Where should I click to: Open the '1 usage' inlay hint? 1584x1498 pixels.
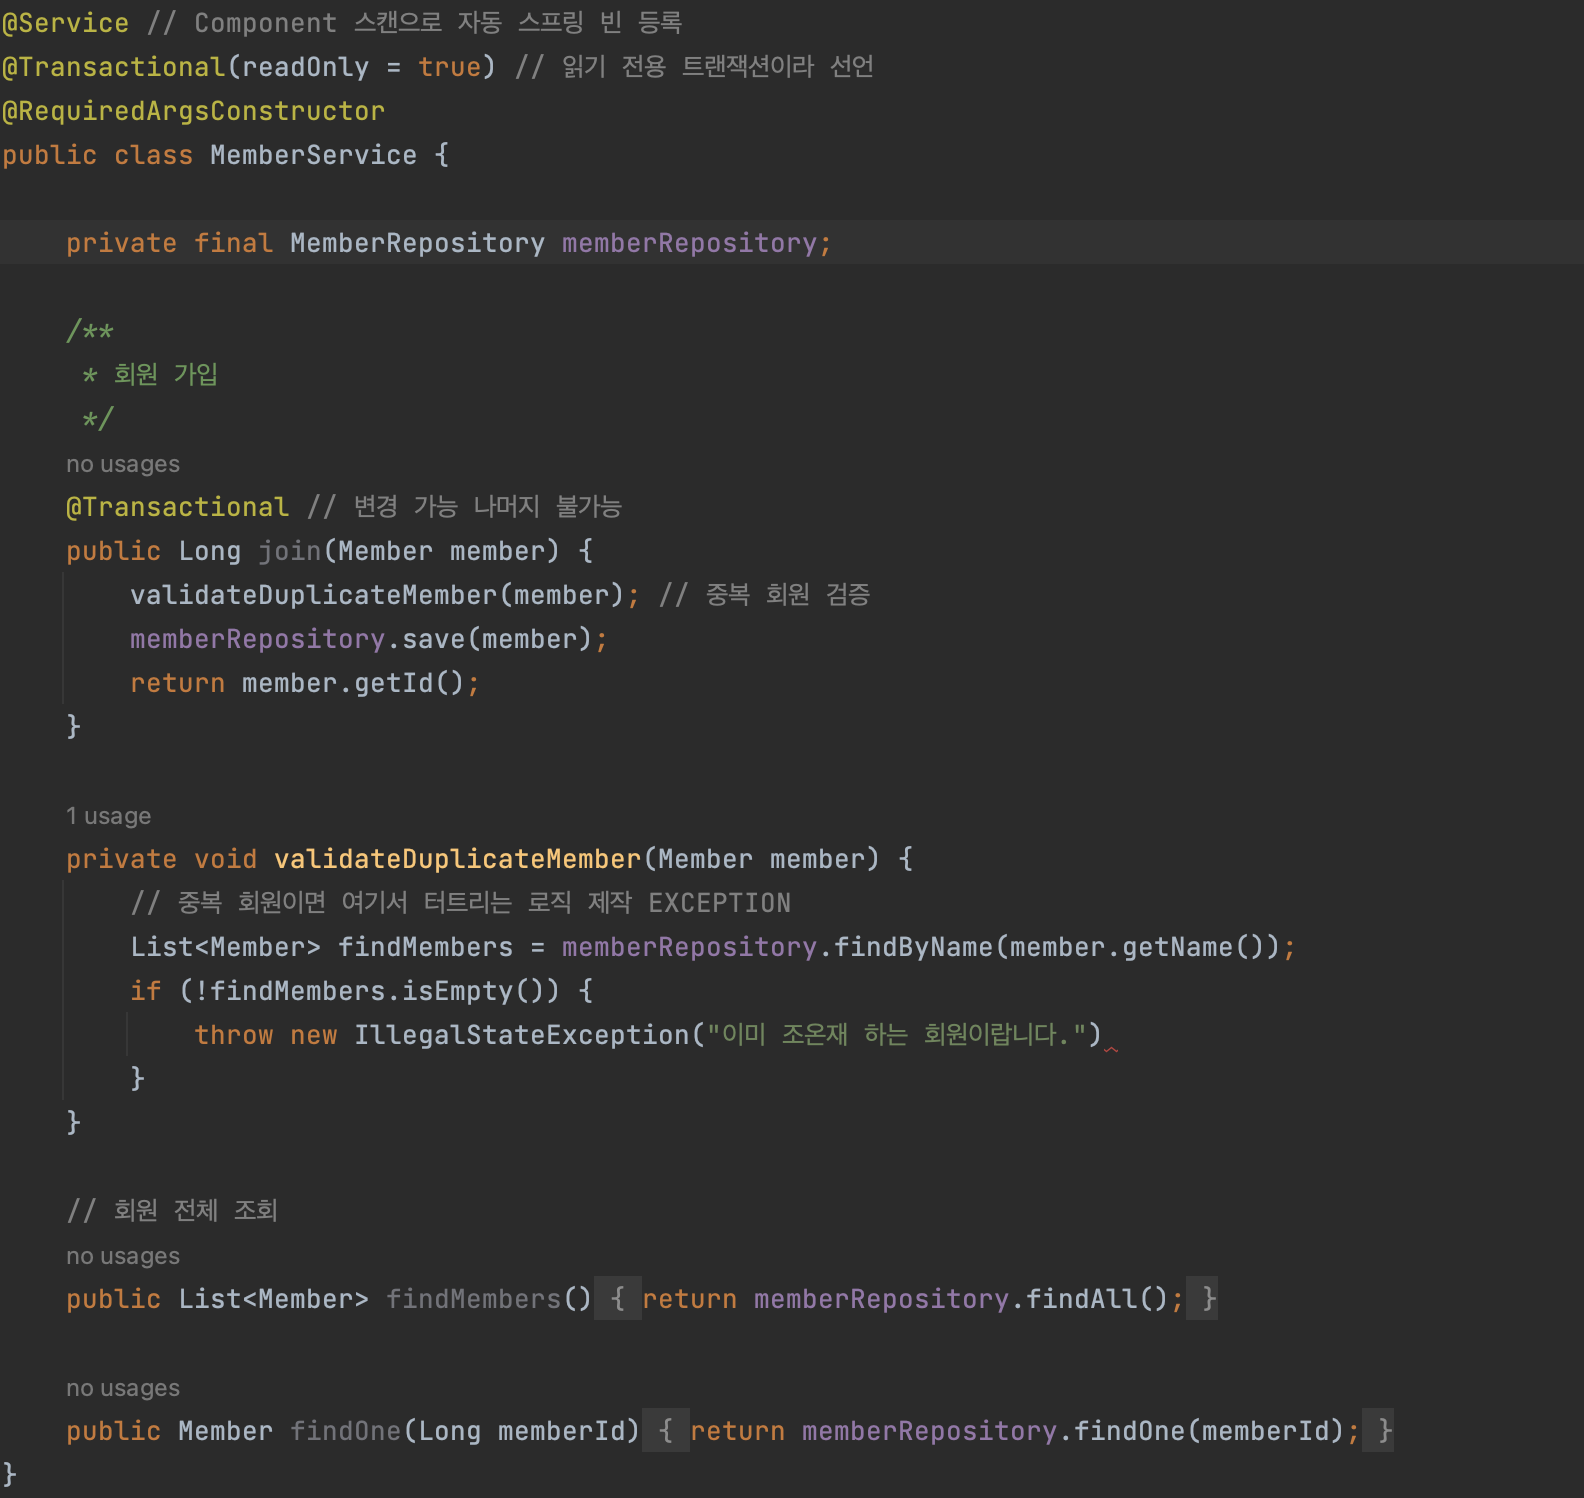pos(108,816)
